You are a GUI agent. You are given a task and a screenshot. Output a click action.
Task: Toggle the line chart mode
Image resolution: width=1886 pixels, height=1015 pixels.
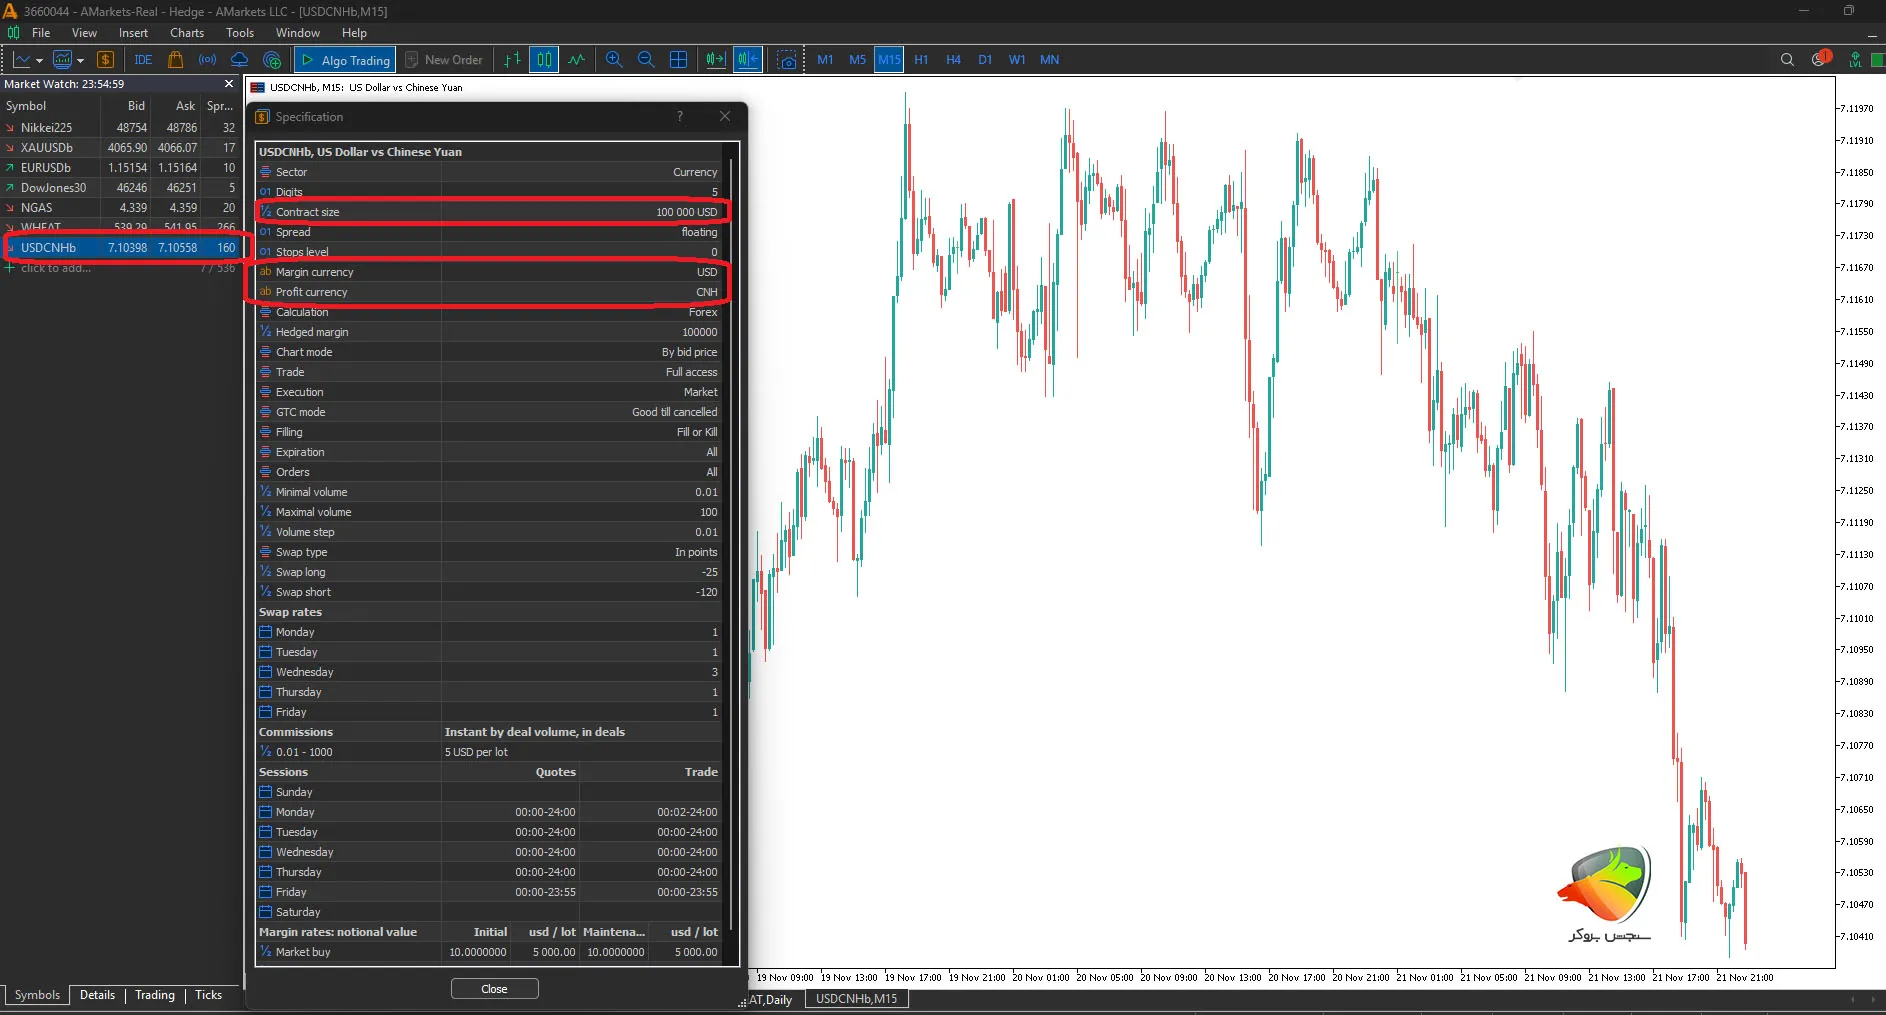click(577, 60)
